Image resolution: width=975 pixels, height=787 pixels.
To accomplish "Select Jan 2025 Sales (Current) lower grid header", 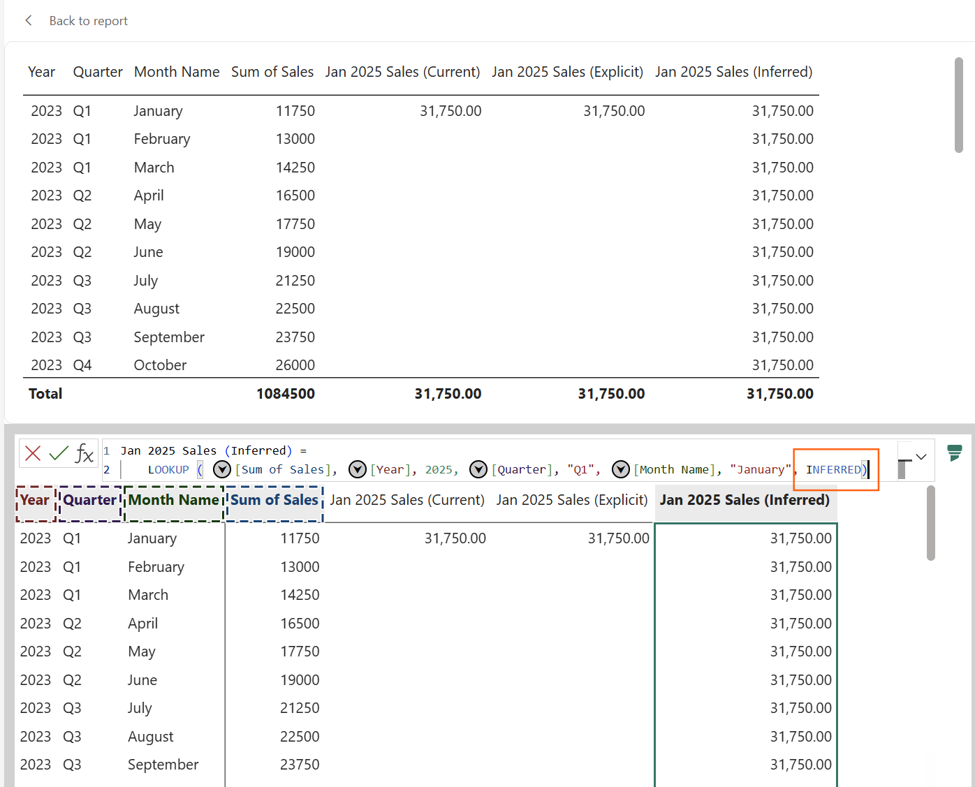I will click(407, 500).
